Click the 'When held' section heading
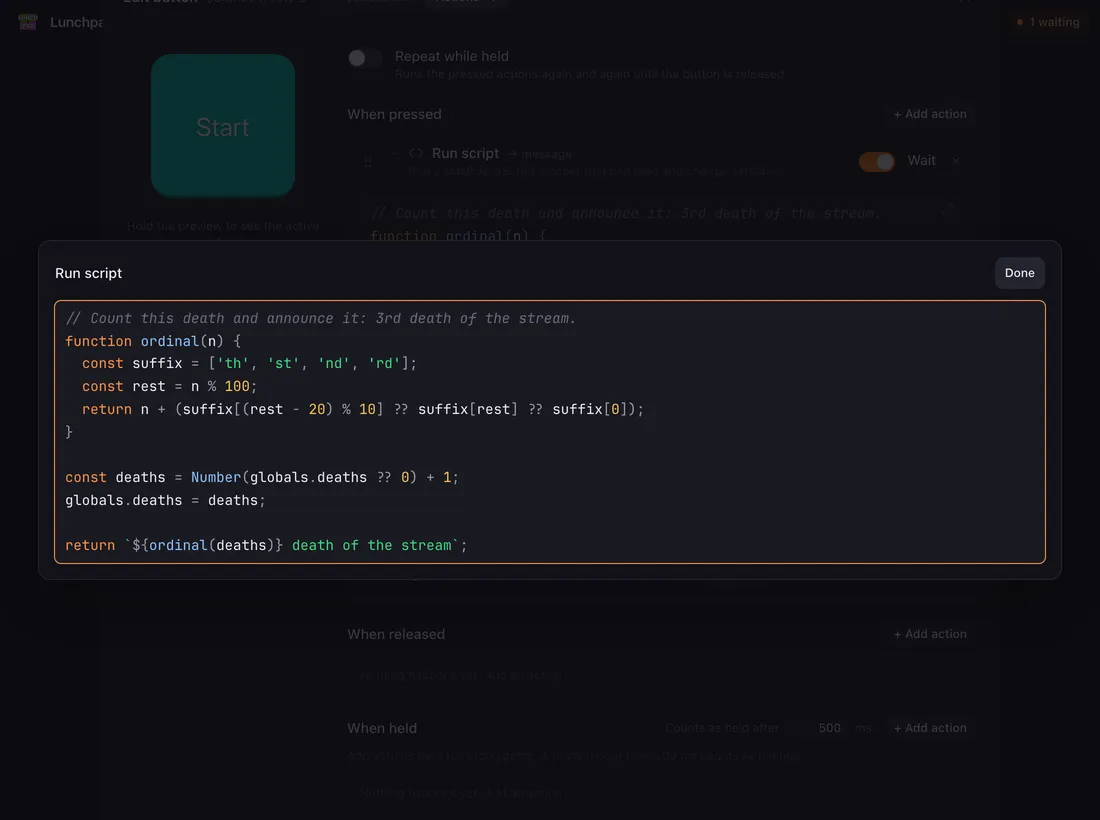The height and width of the screenshot is (820, 1100). tap(382, 727)
